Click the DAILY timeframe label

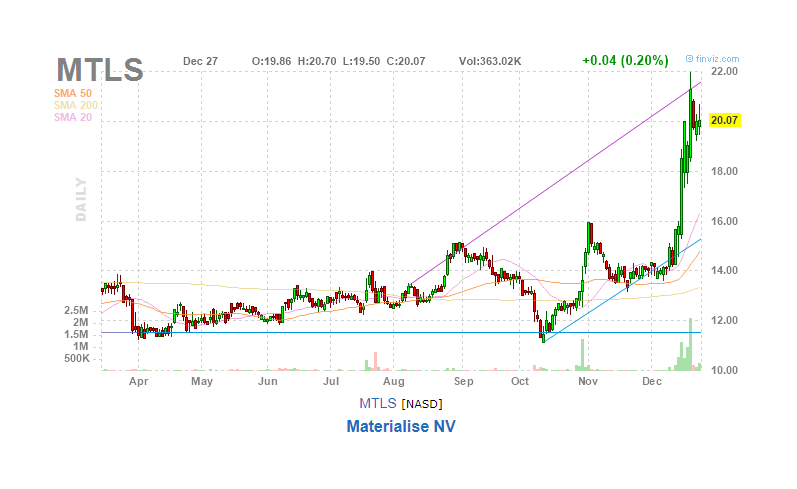tap(81, 199)
